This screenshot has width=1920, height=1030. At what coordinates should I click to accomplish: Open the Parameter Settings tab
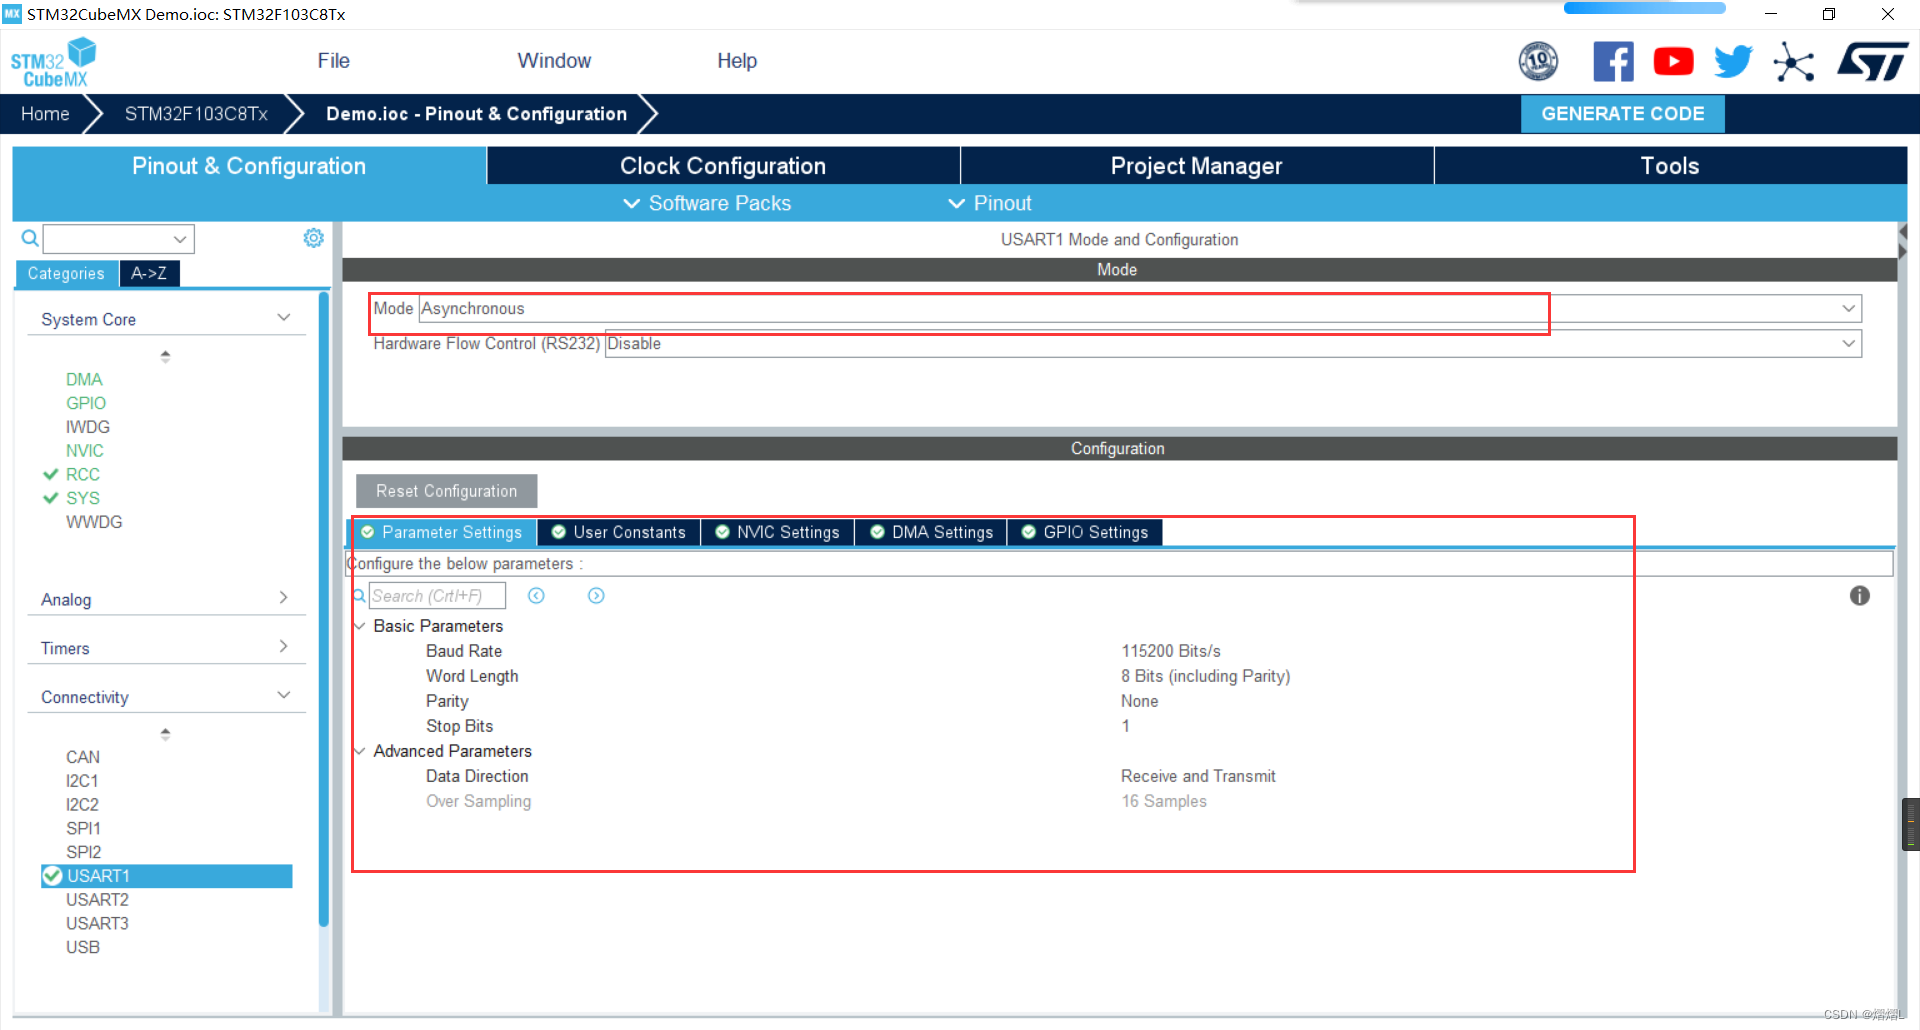[x=441, y=533]
